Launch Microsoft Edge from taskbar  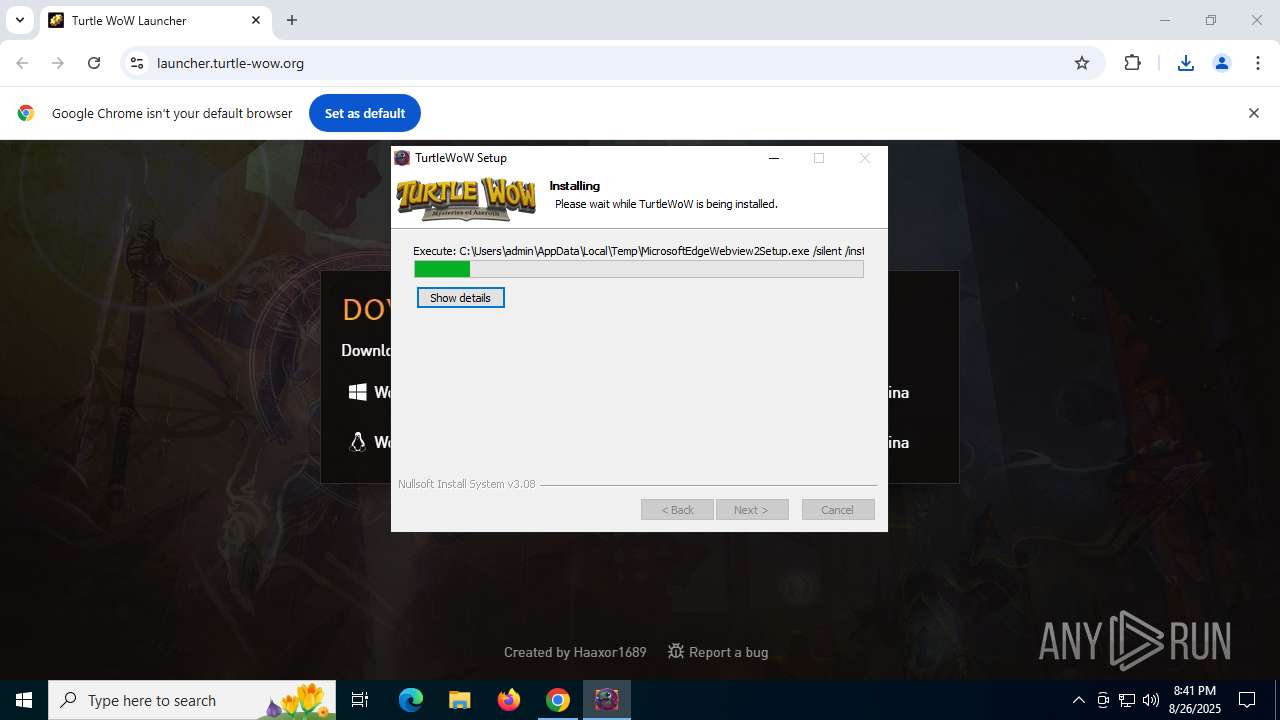click(411, 700)
